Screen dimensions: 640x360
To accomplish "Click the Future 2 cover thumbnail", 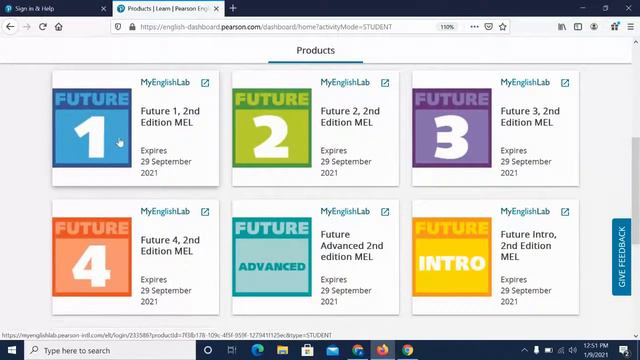I will 272,128.
